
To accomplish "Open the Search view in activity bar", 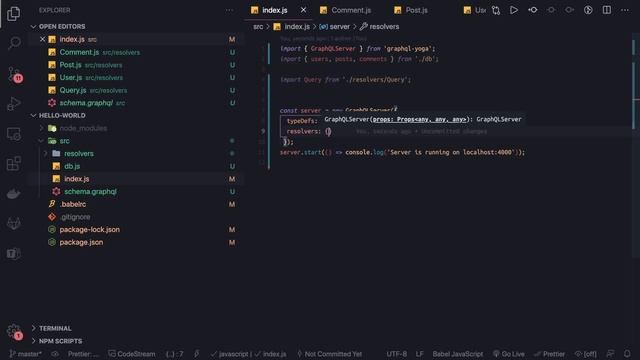I will click(14, 43).
